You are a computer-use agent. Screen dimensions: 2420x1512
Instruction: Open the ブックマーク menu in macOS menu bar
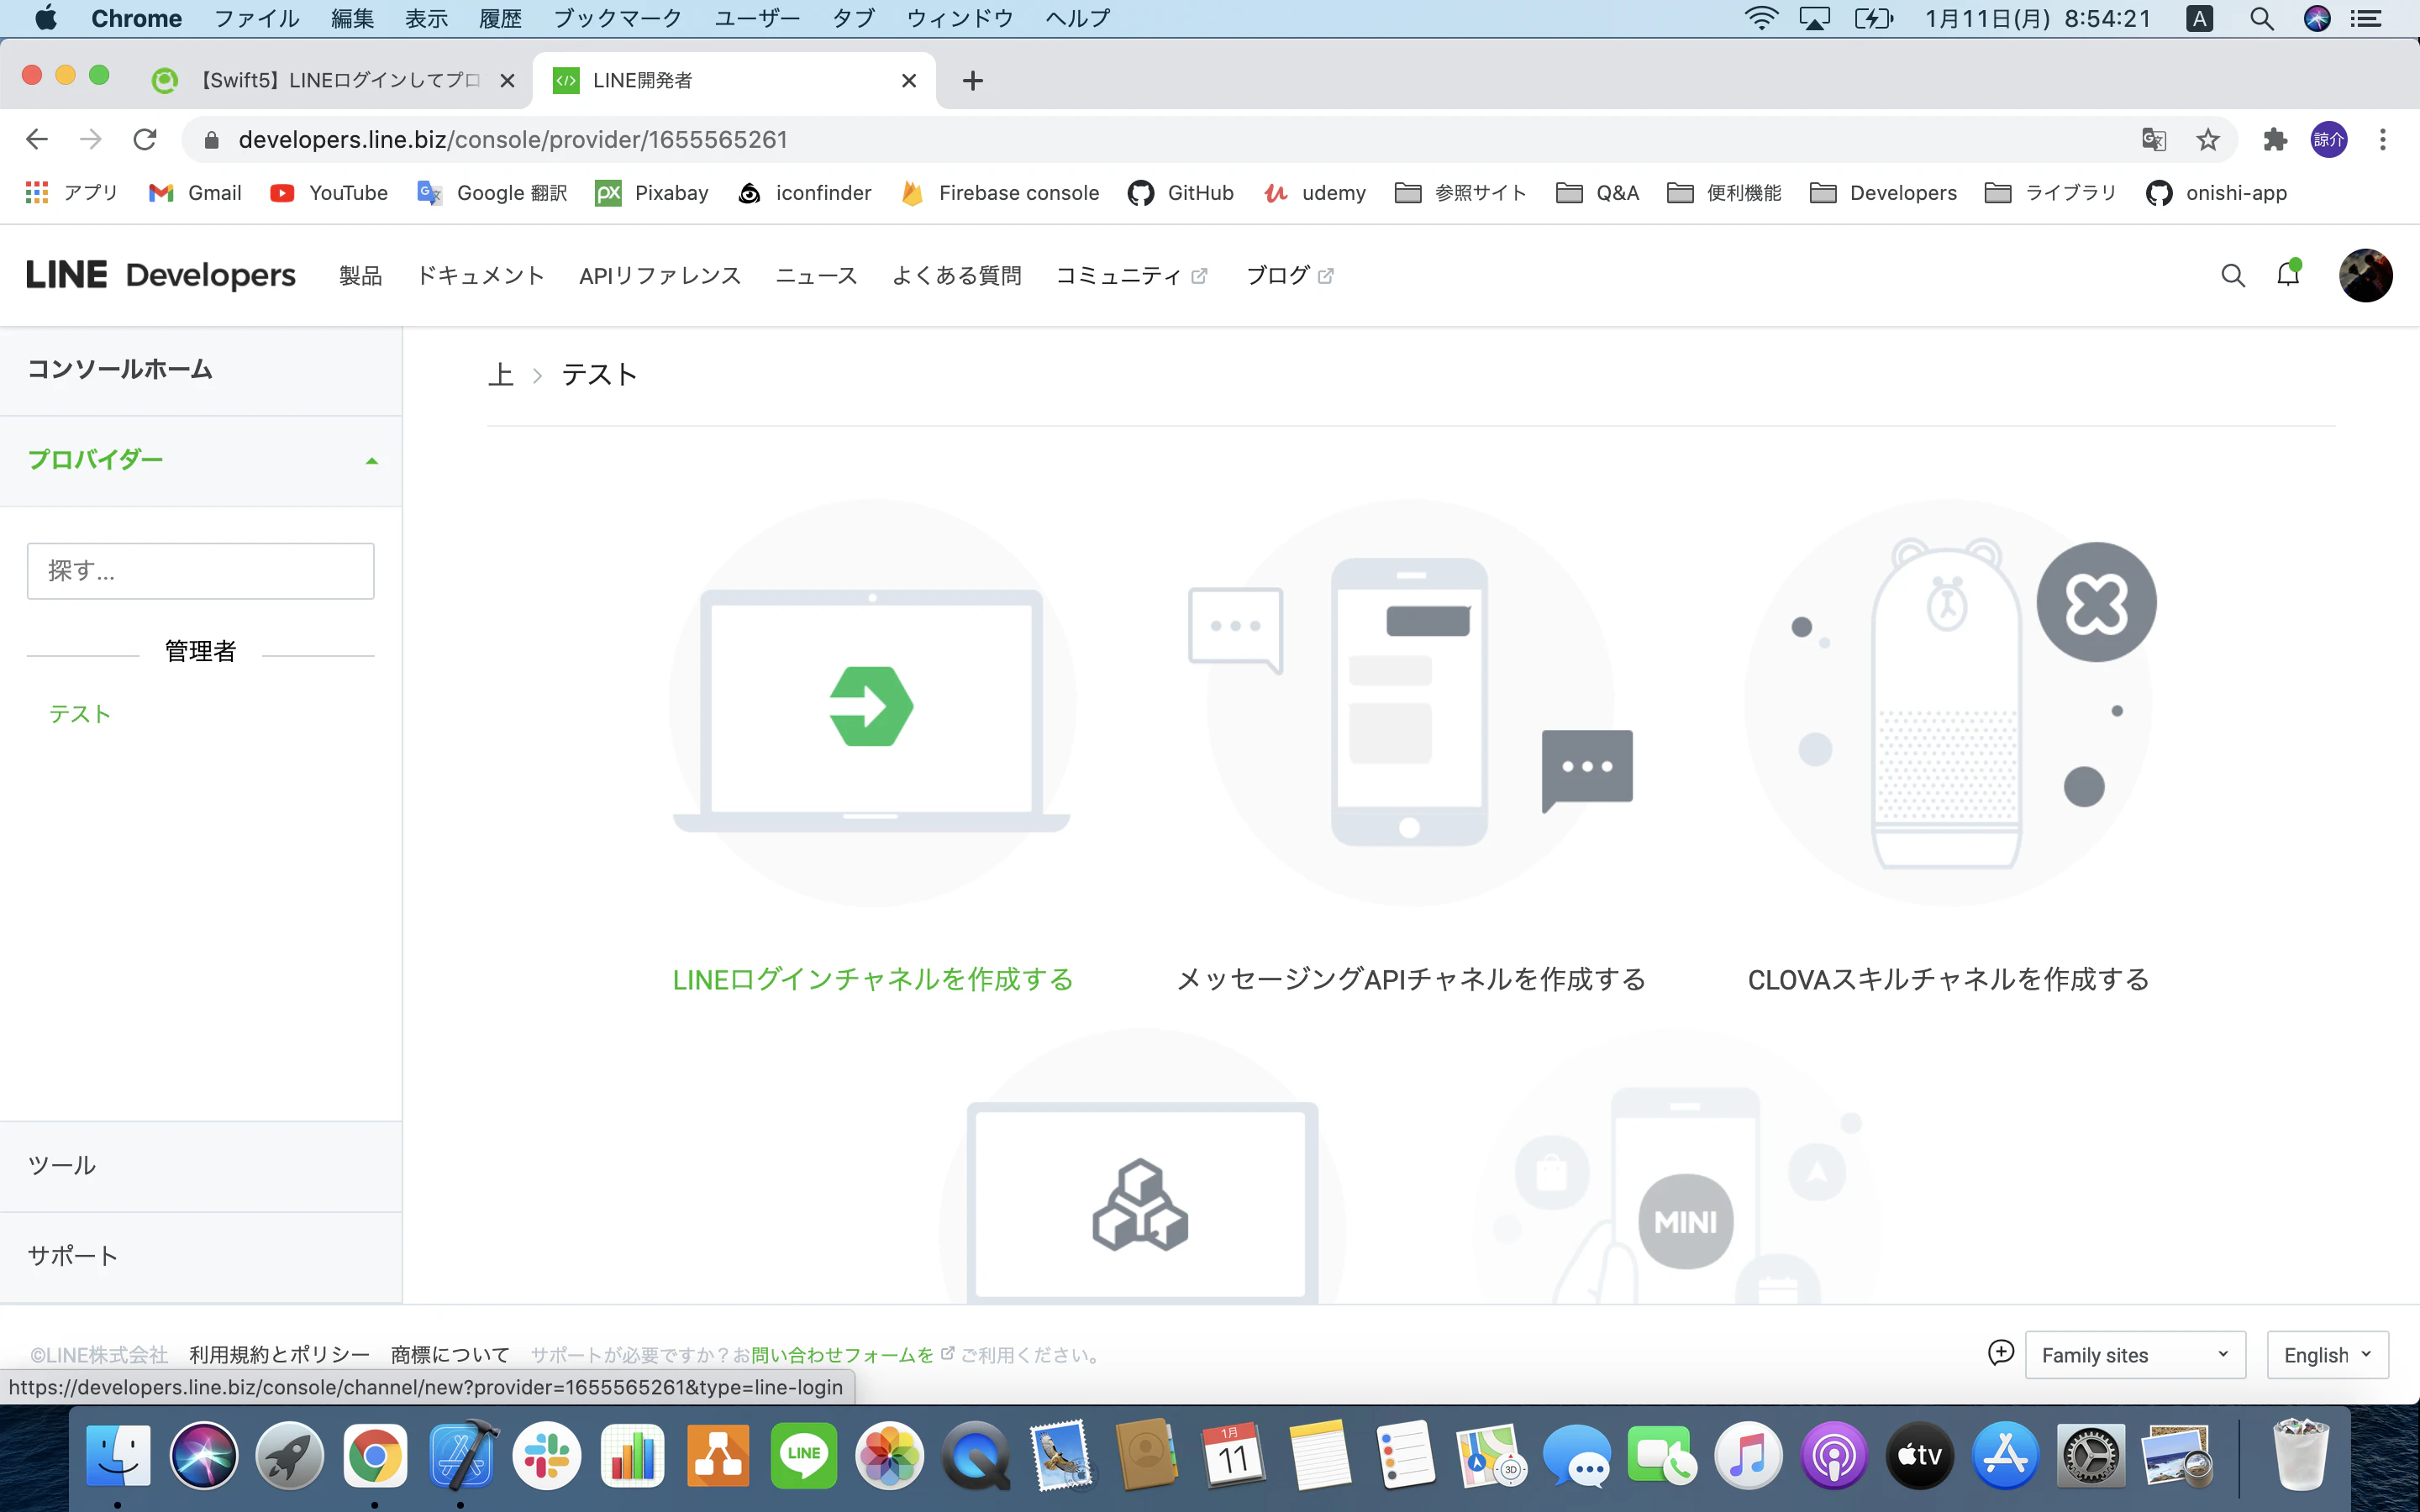pos(617,18)
